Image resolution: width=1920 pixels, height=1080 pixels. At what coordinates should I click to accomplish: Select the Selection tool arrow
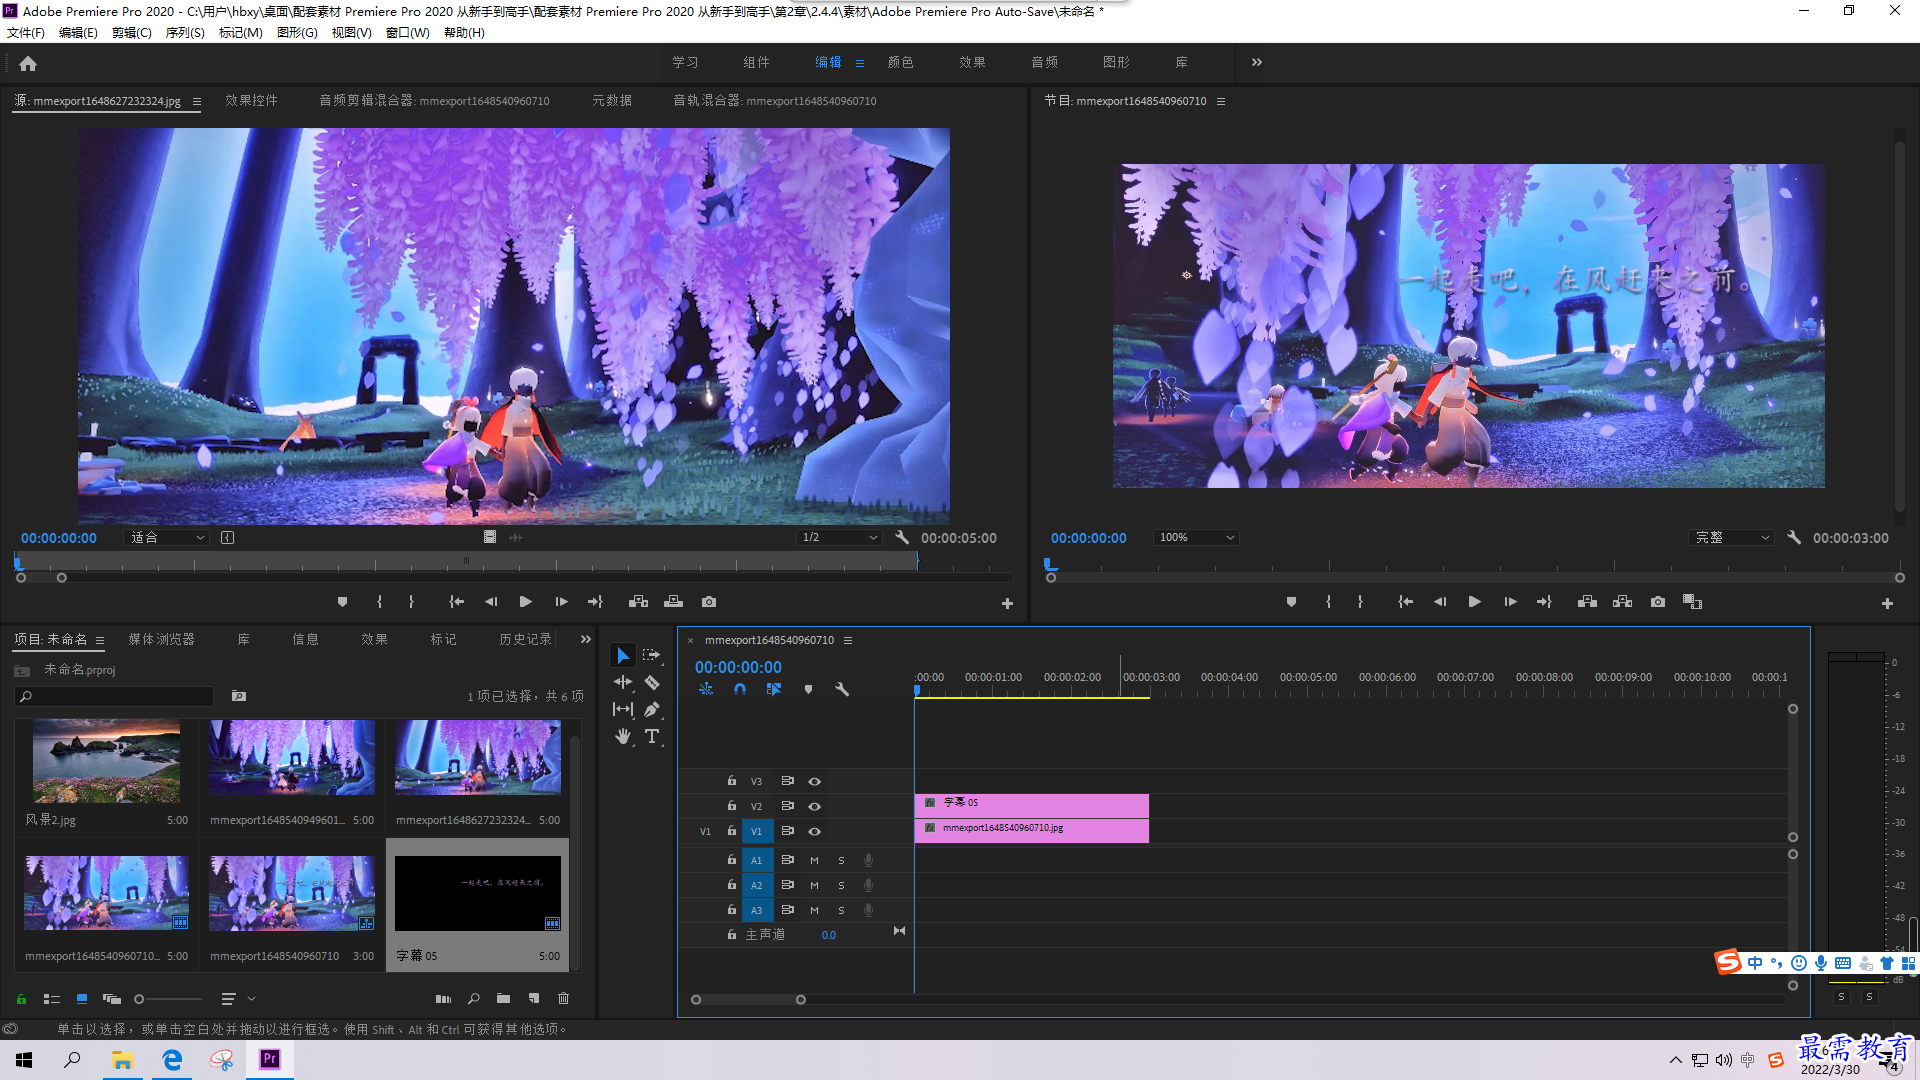click(x=623, y=655)
